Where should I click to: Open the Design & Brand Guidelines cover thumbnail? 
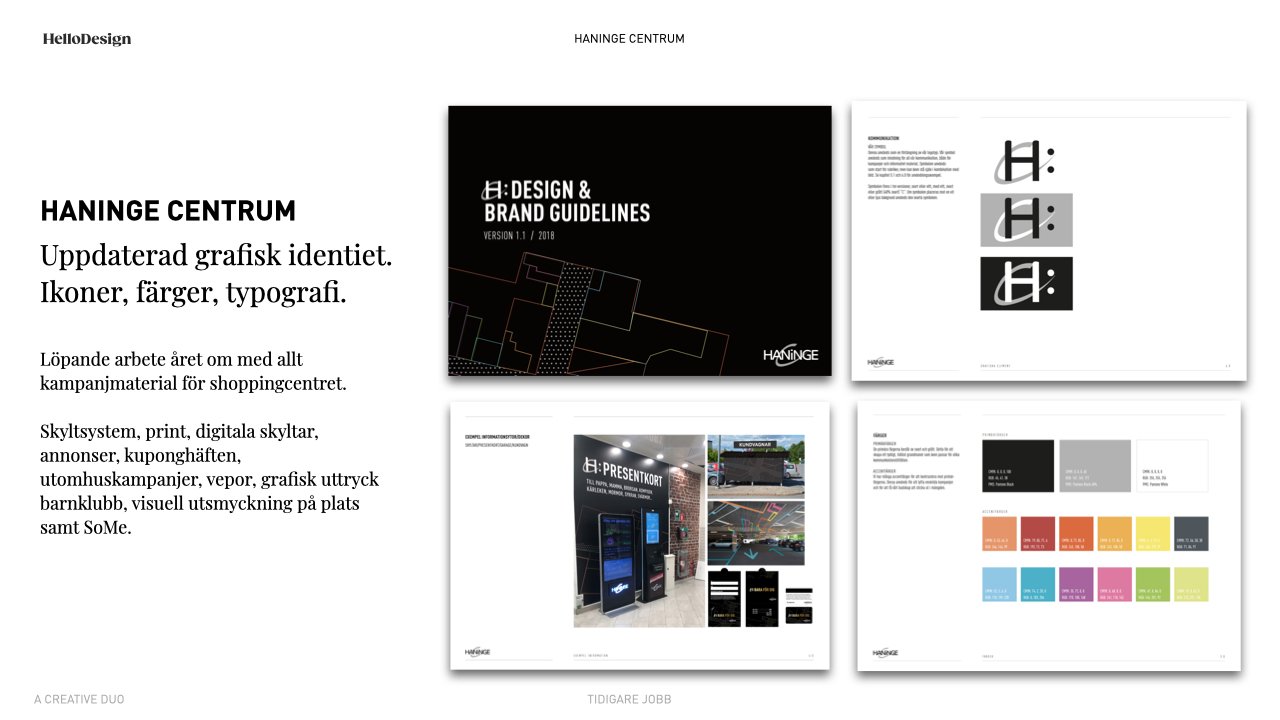pos(640,241)
